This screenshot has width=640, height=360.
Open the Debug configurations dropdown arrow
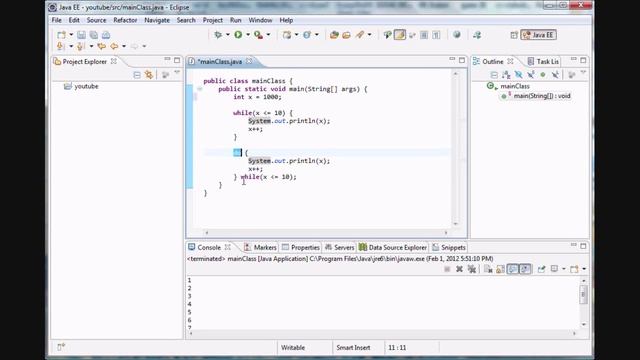coord(228,35)
